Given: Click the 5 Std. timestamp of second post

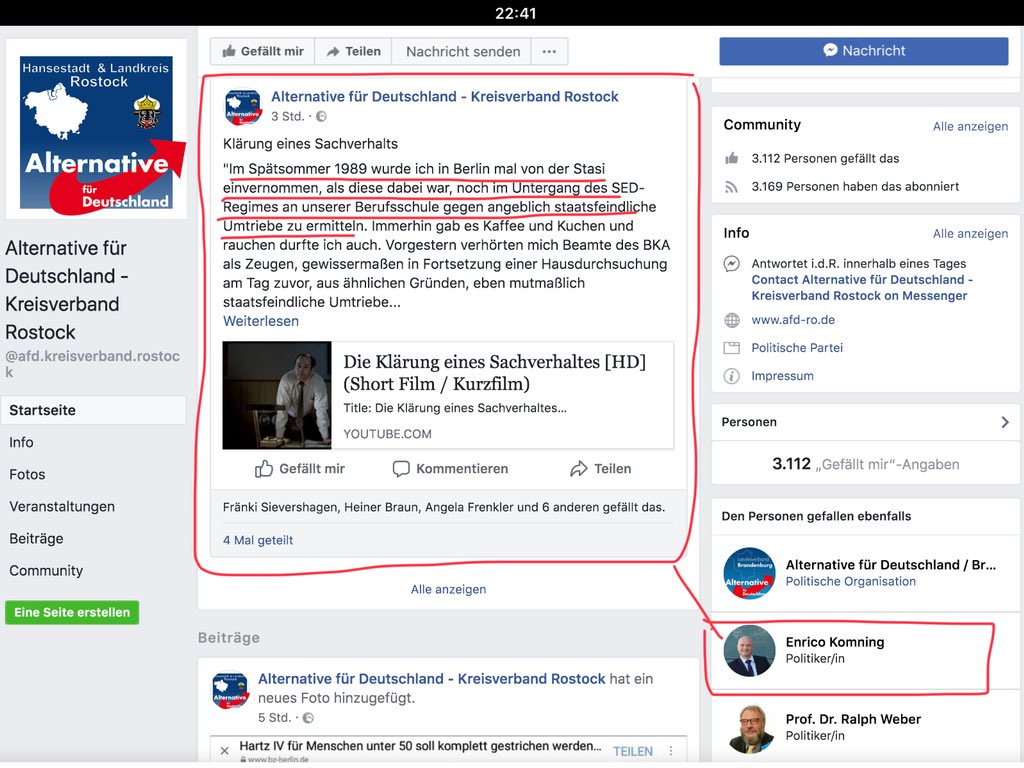Looking at the screenshot, I should click(274, 718).
